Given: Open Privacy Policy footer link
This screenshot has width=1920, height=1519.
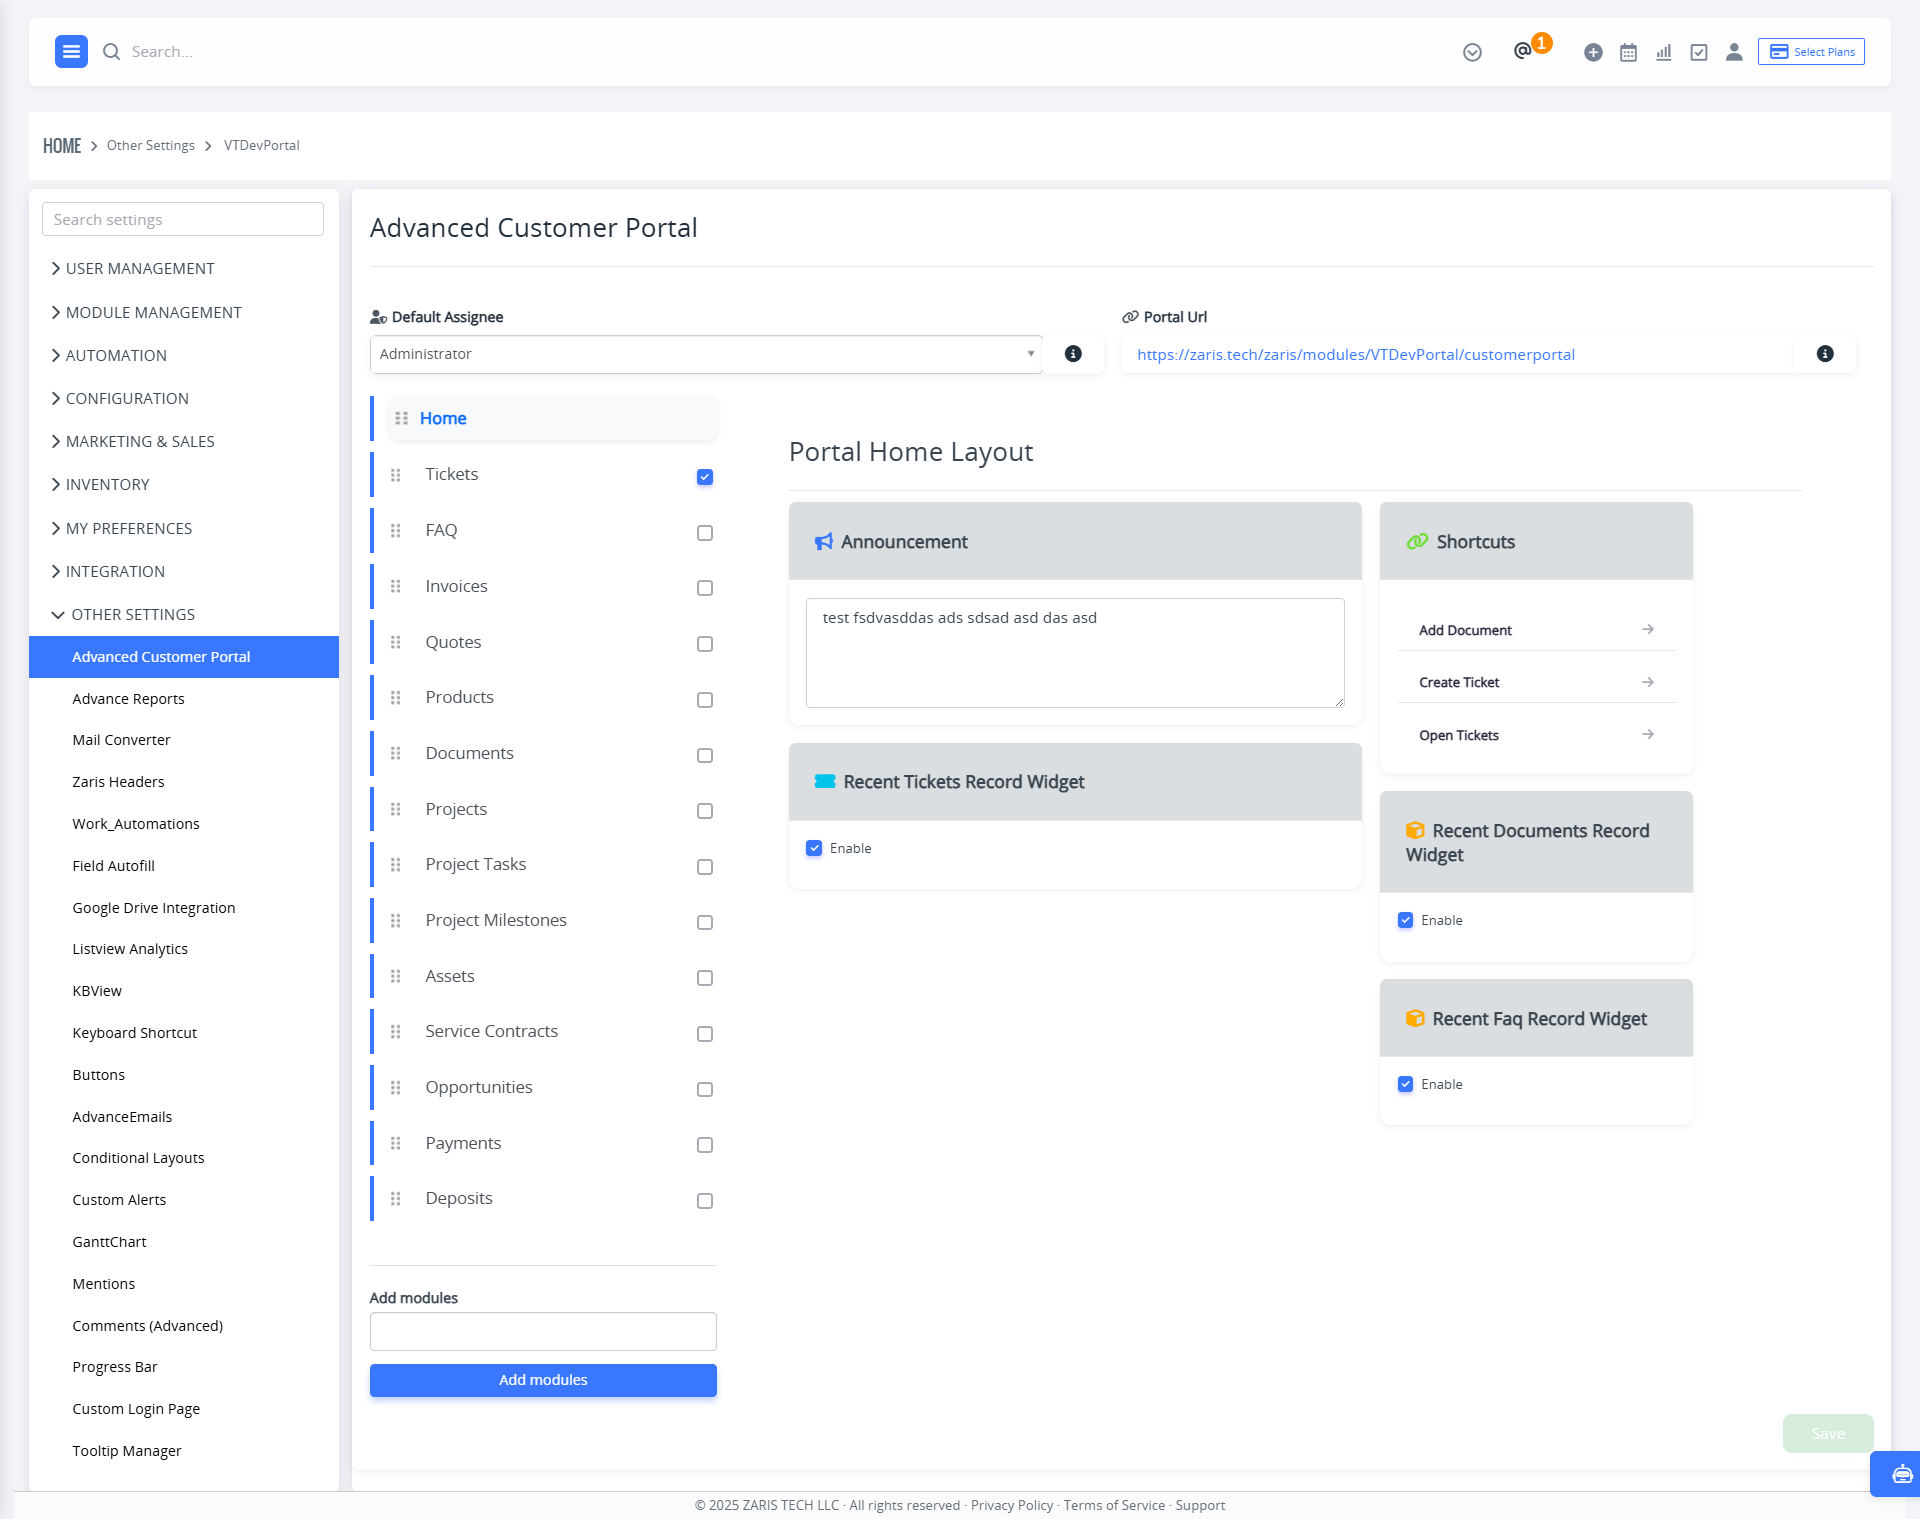Looking at the screenshot, I should point(1012,1505).
